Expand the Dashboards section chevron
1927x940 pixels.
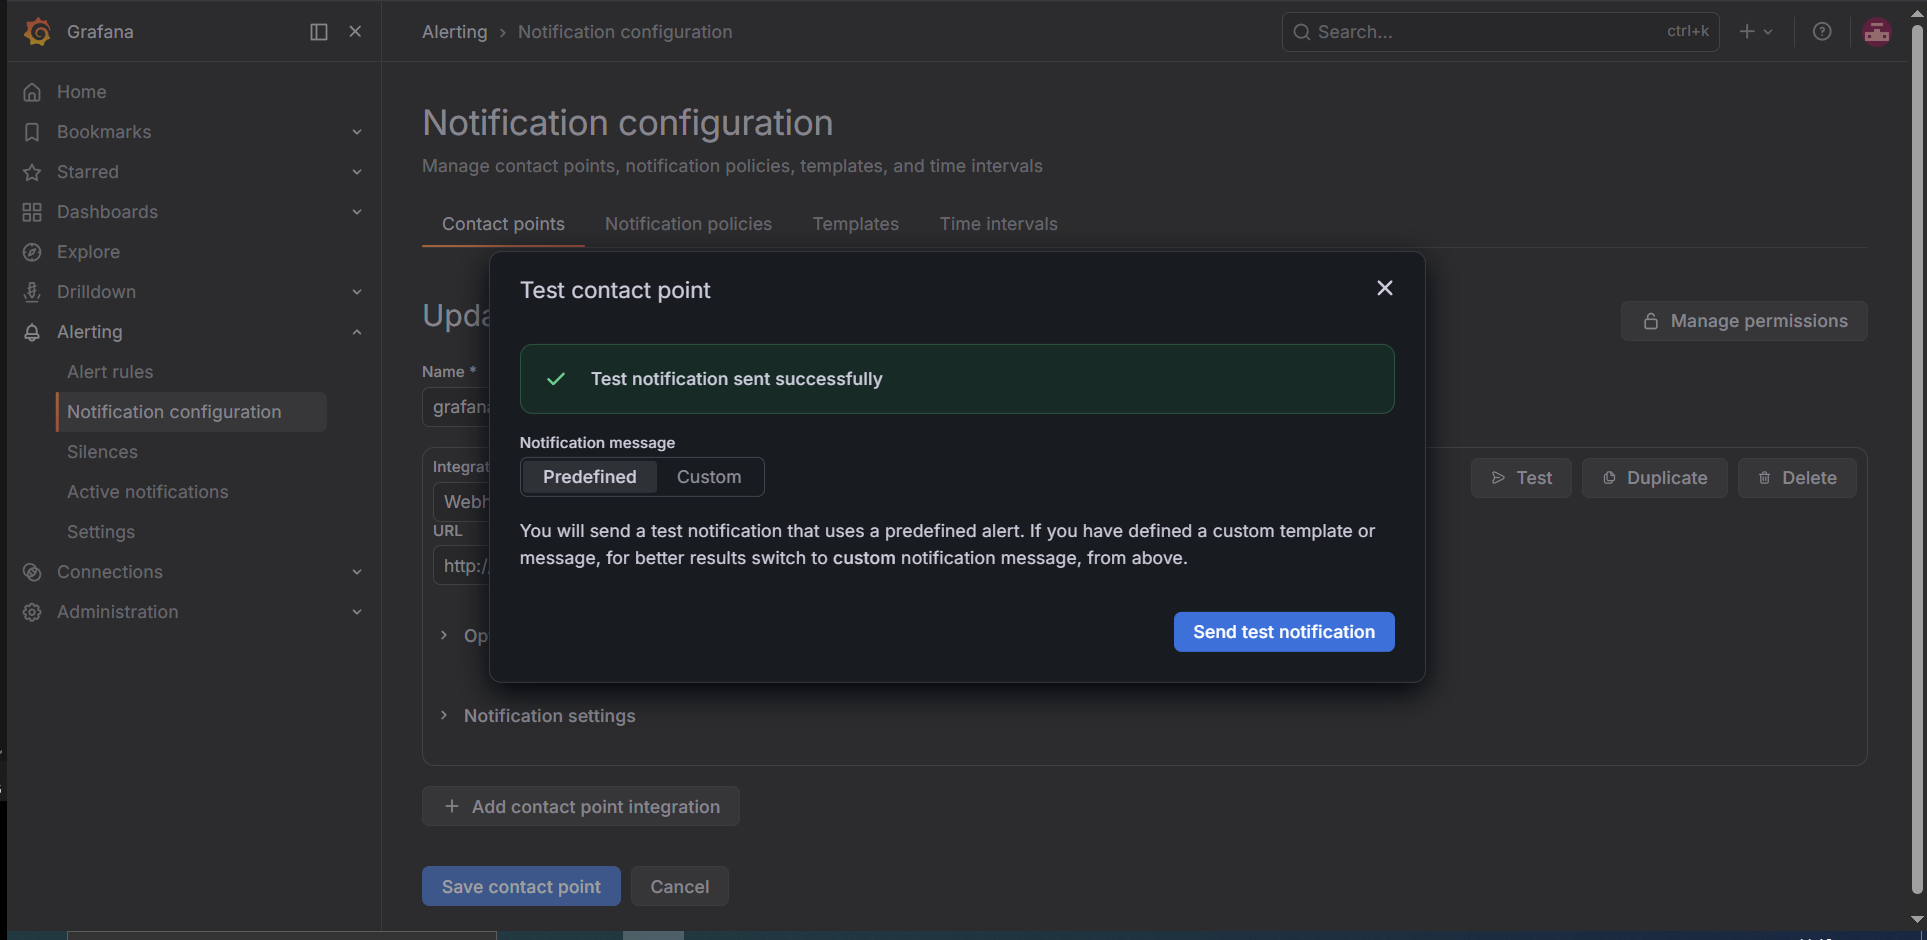(x=357, y=212)
